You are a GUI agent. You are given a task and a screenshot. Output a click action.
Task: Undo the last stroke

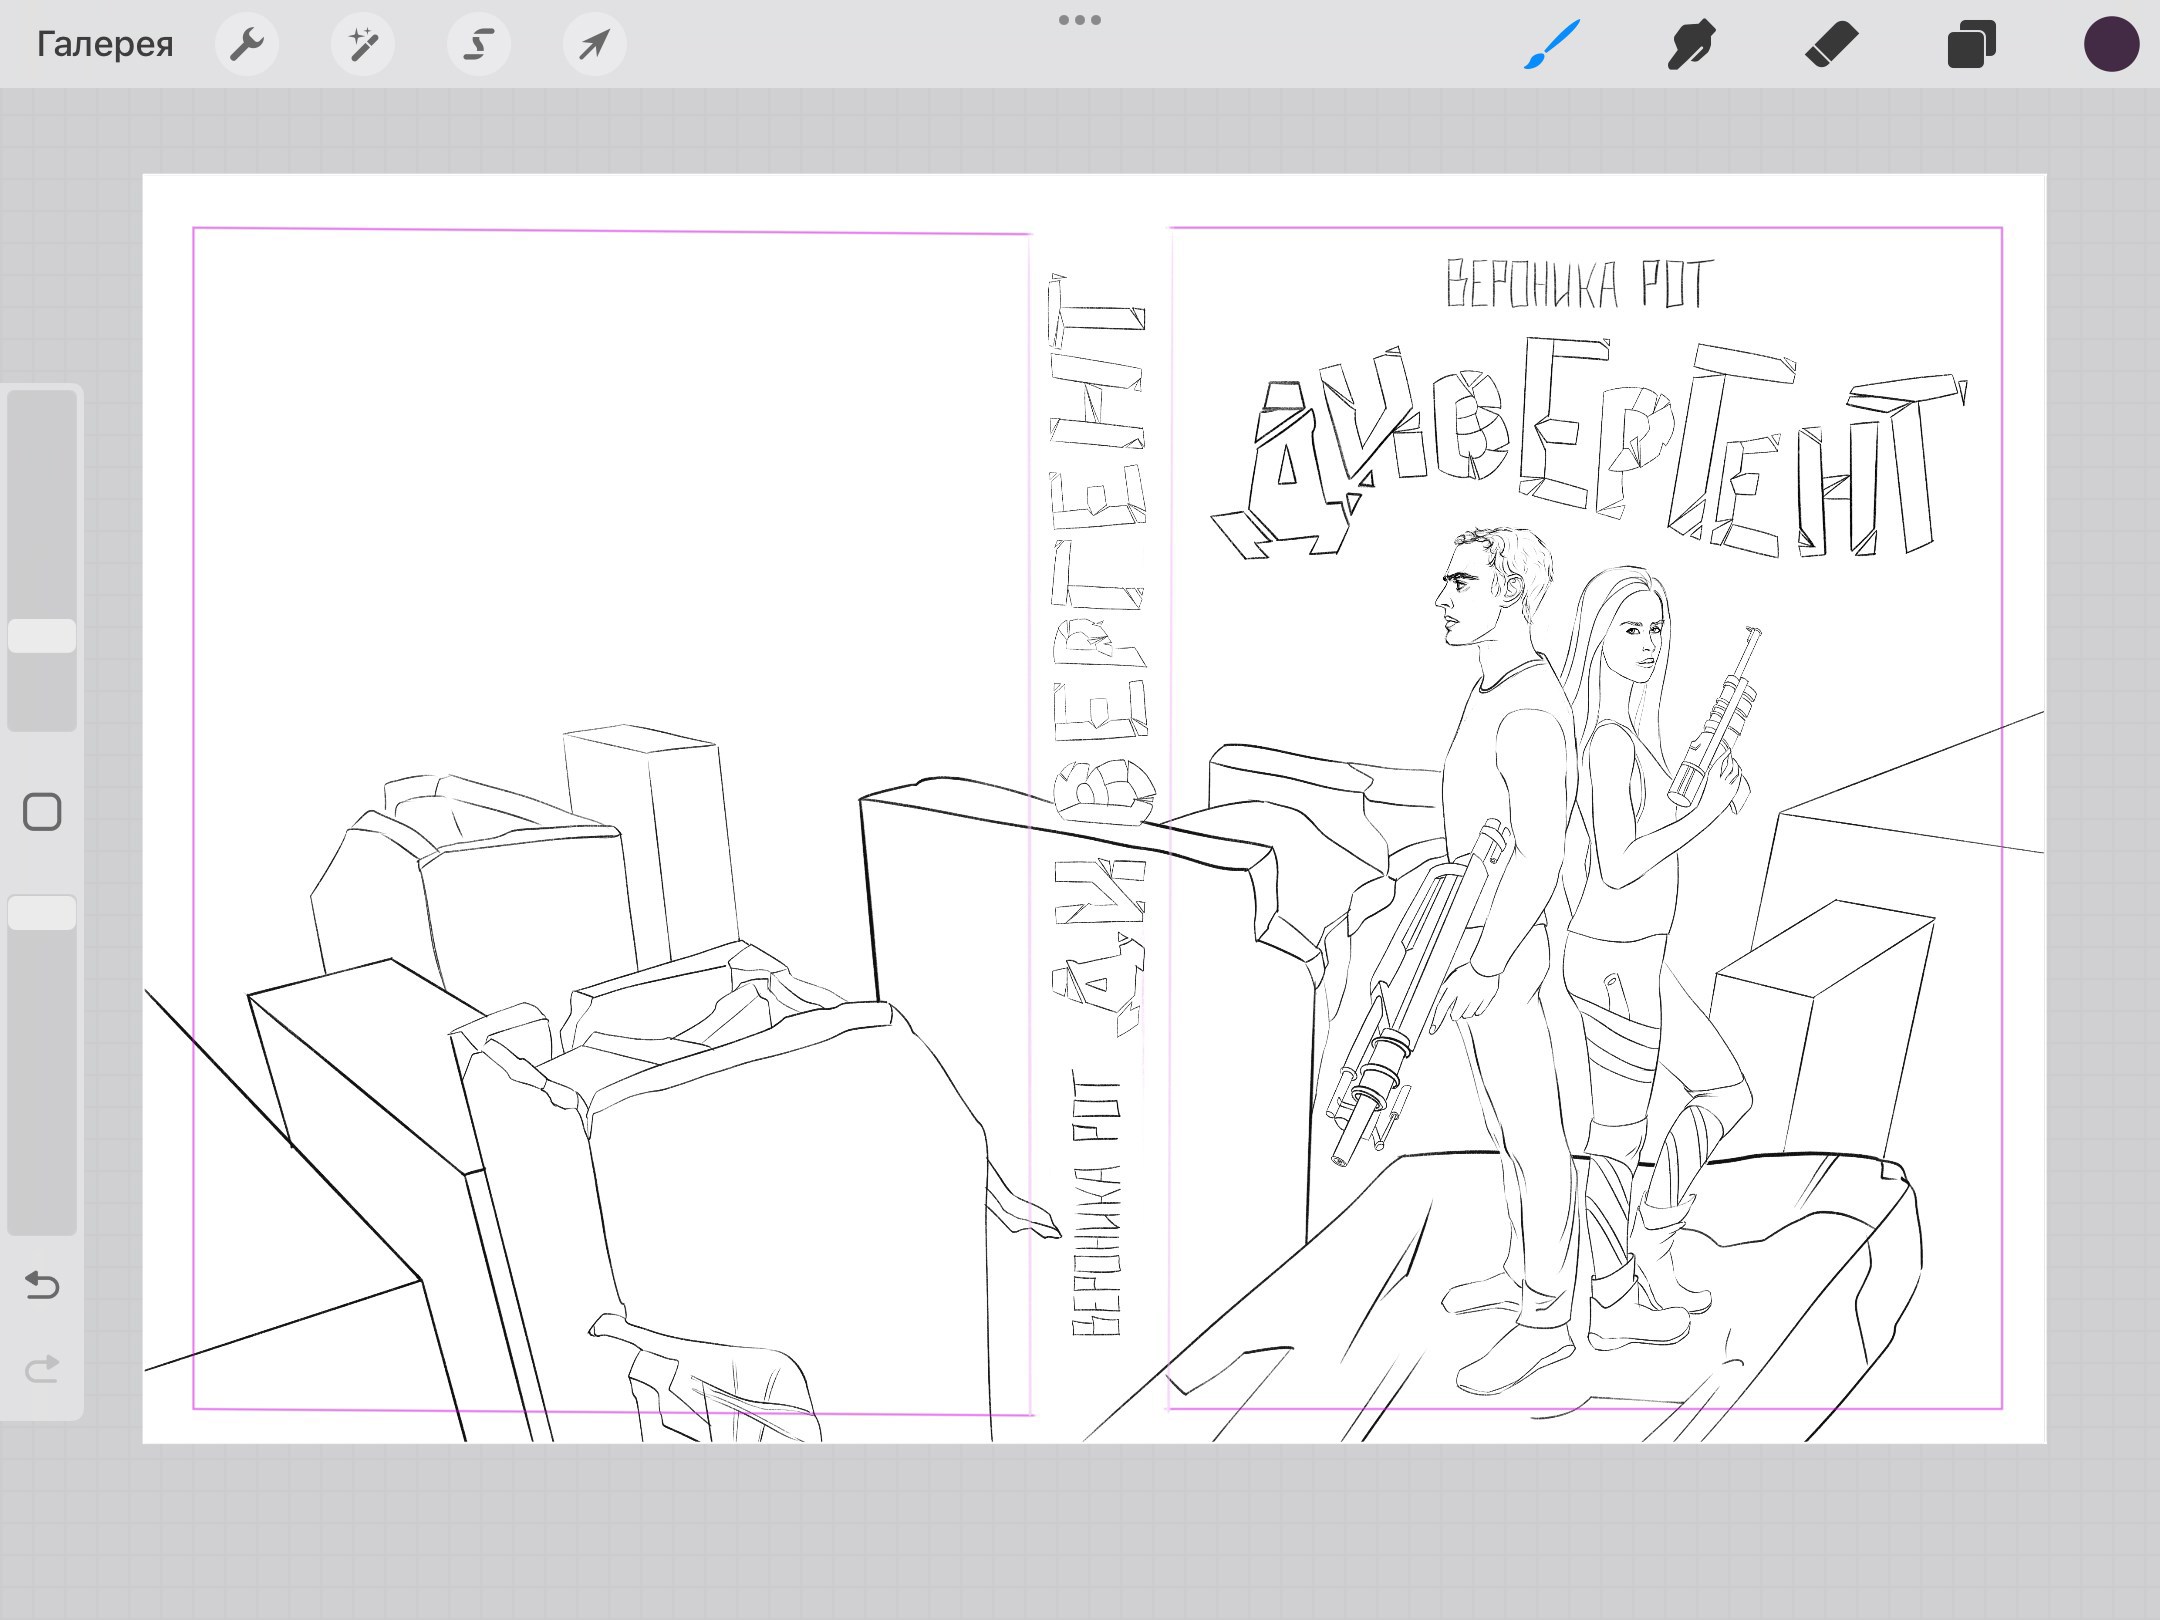point(42,1285)
